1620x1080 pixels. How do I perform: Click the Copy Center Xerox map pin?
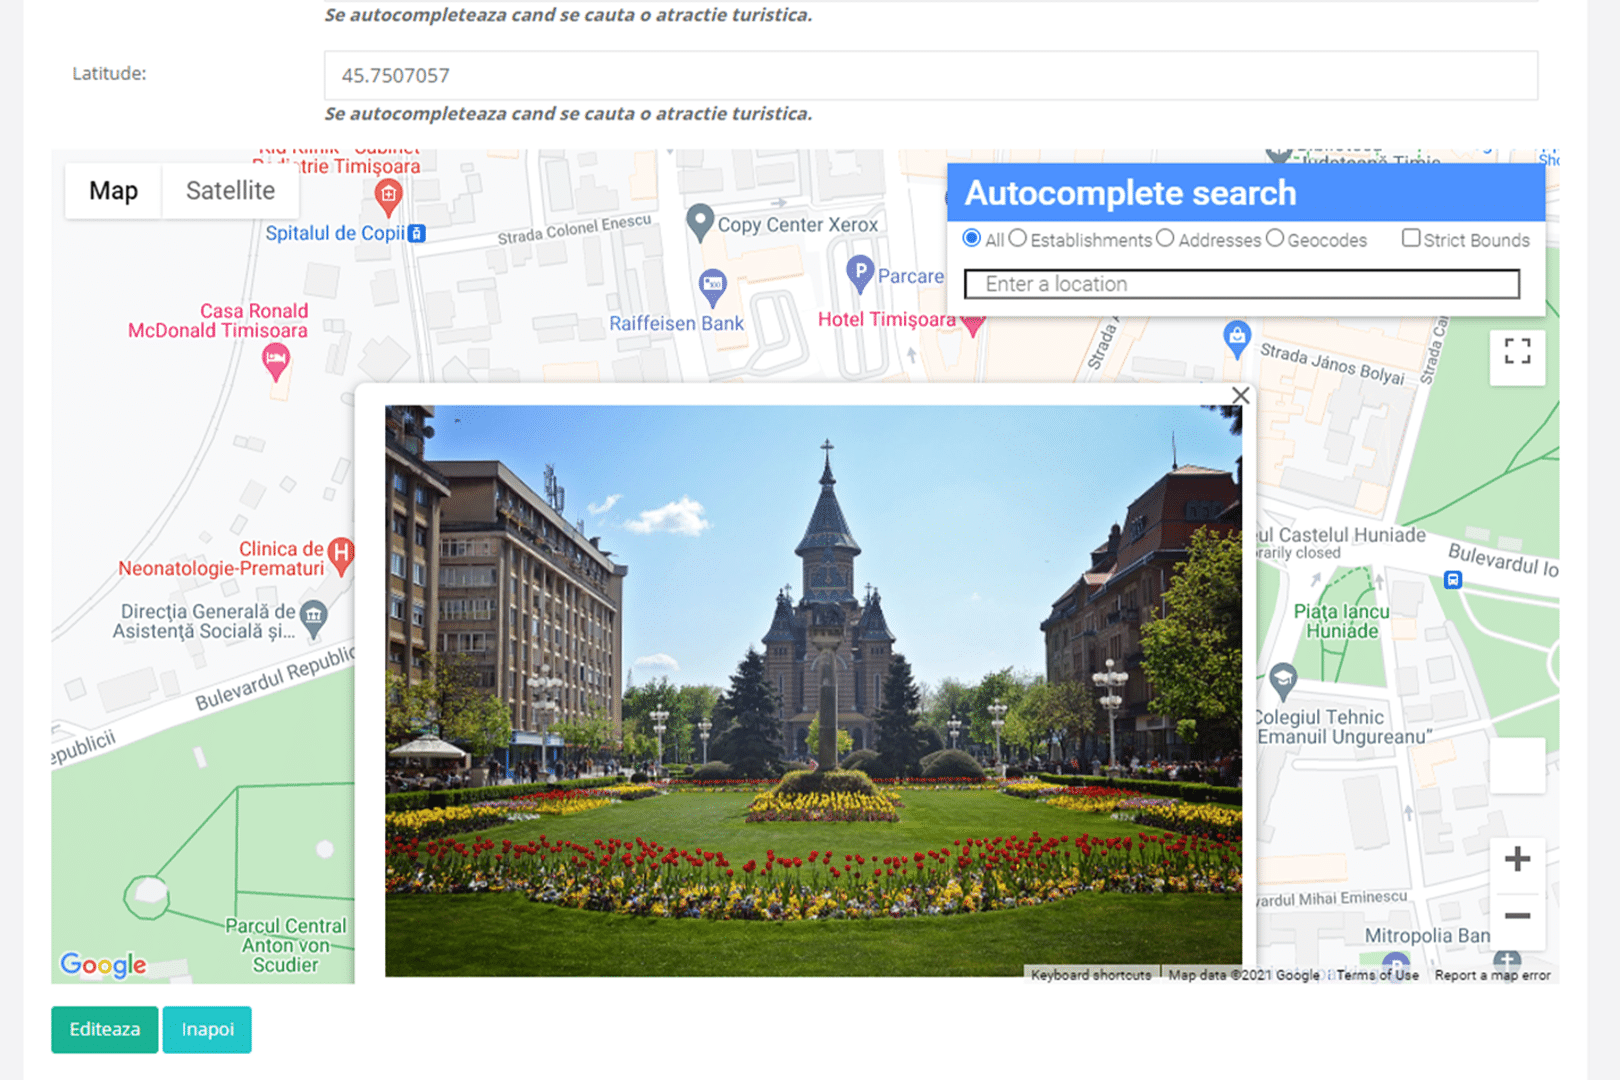pos(700,221)
